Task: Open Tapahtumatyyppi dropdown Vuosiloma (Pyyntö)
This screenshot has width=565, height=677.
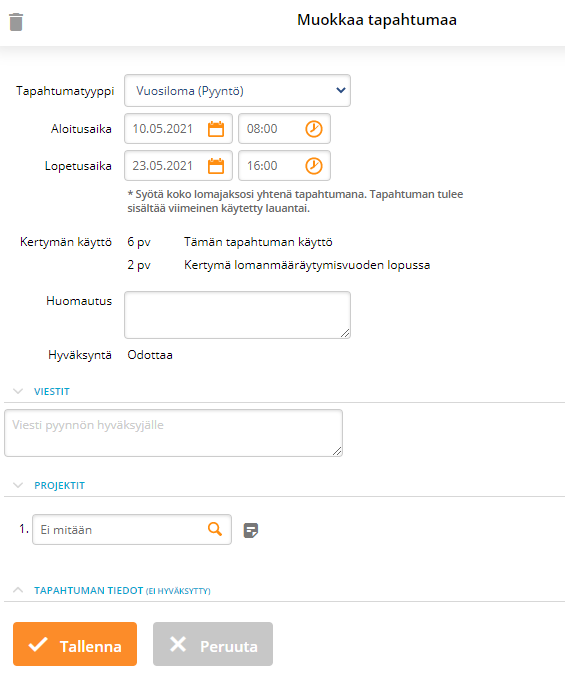Action: (x=237, y=91)
